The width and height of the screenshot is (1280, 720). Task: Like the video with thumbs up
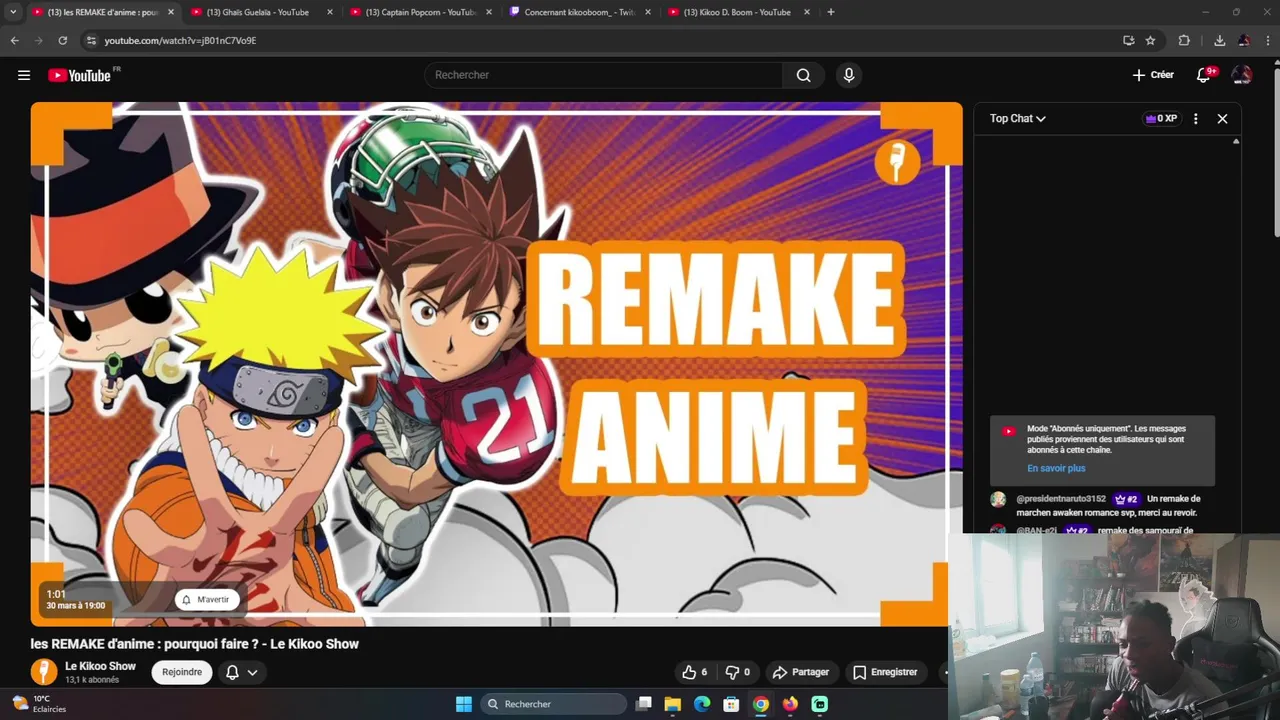694,672
